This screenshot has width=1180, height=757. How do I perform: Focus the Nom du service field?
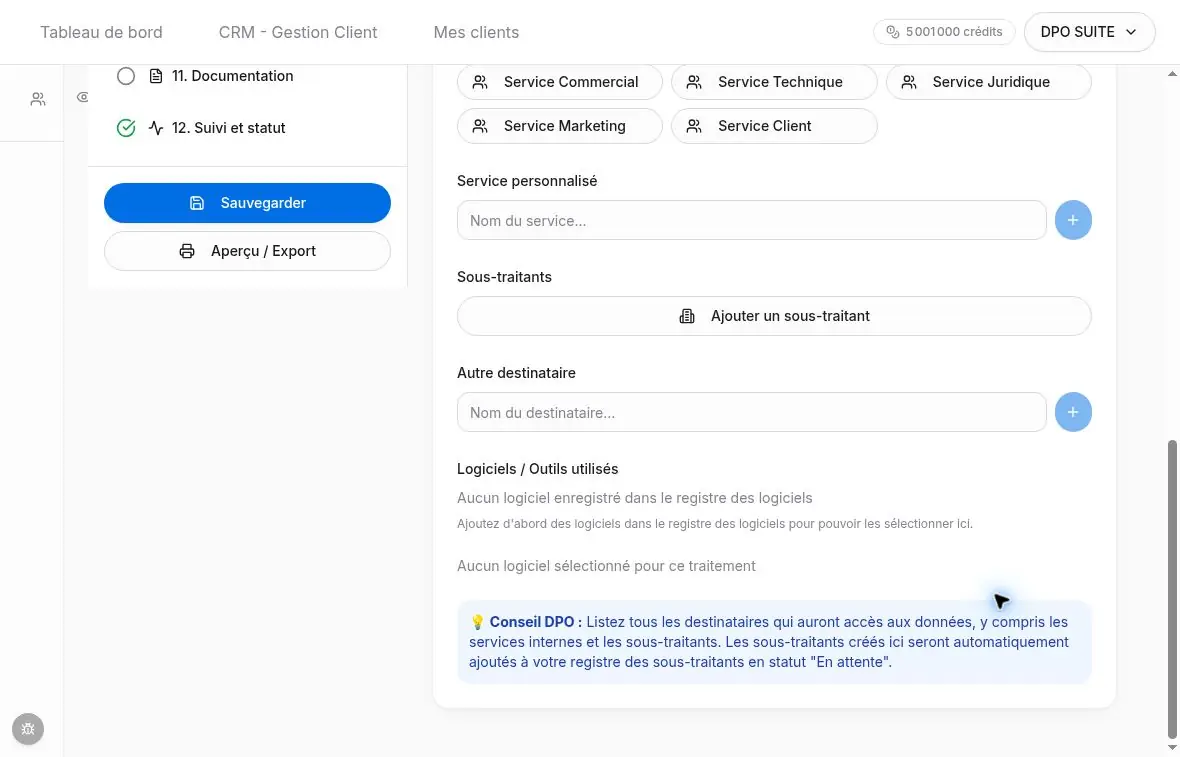coord(751,220)
